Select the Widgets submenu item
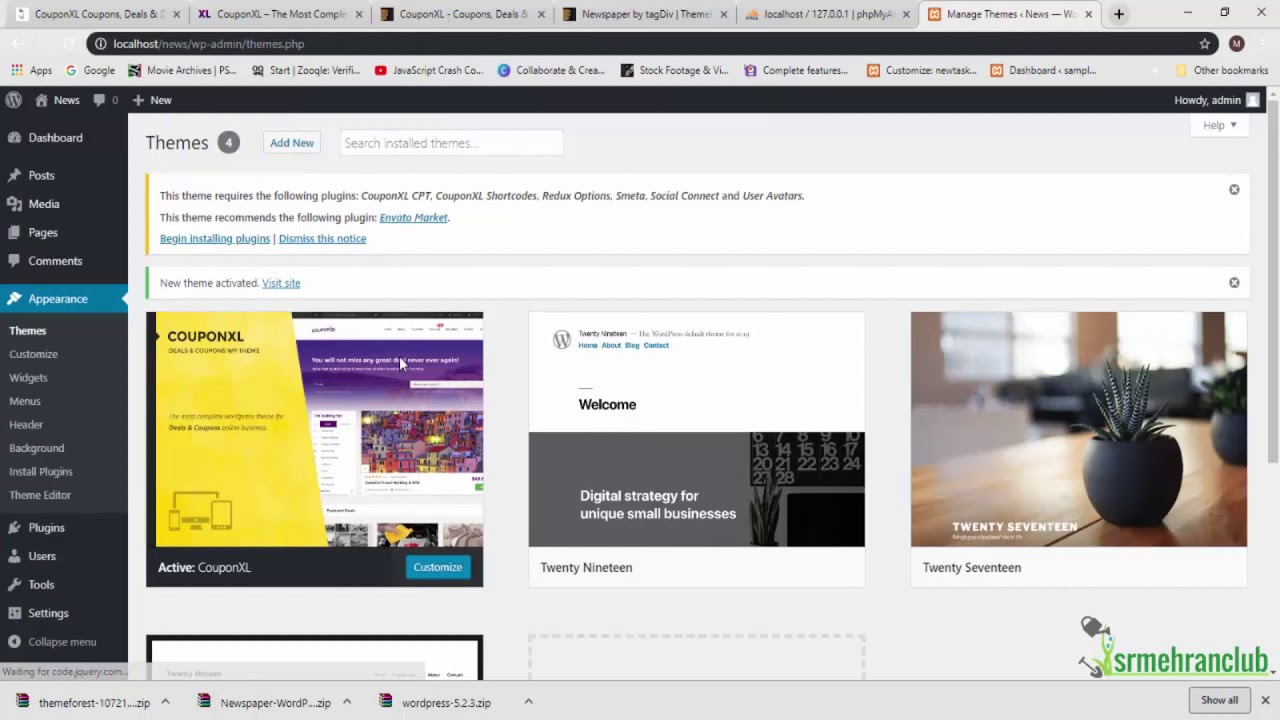 click(x=28, y=378)
